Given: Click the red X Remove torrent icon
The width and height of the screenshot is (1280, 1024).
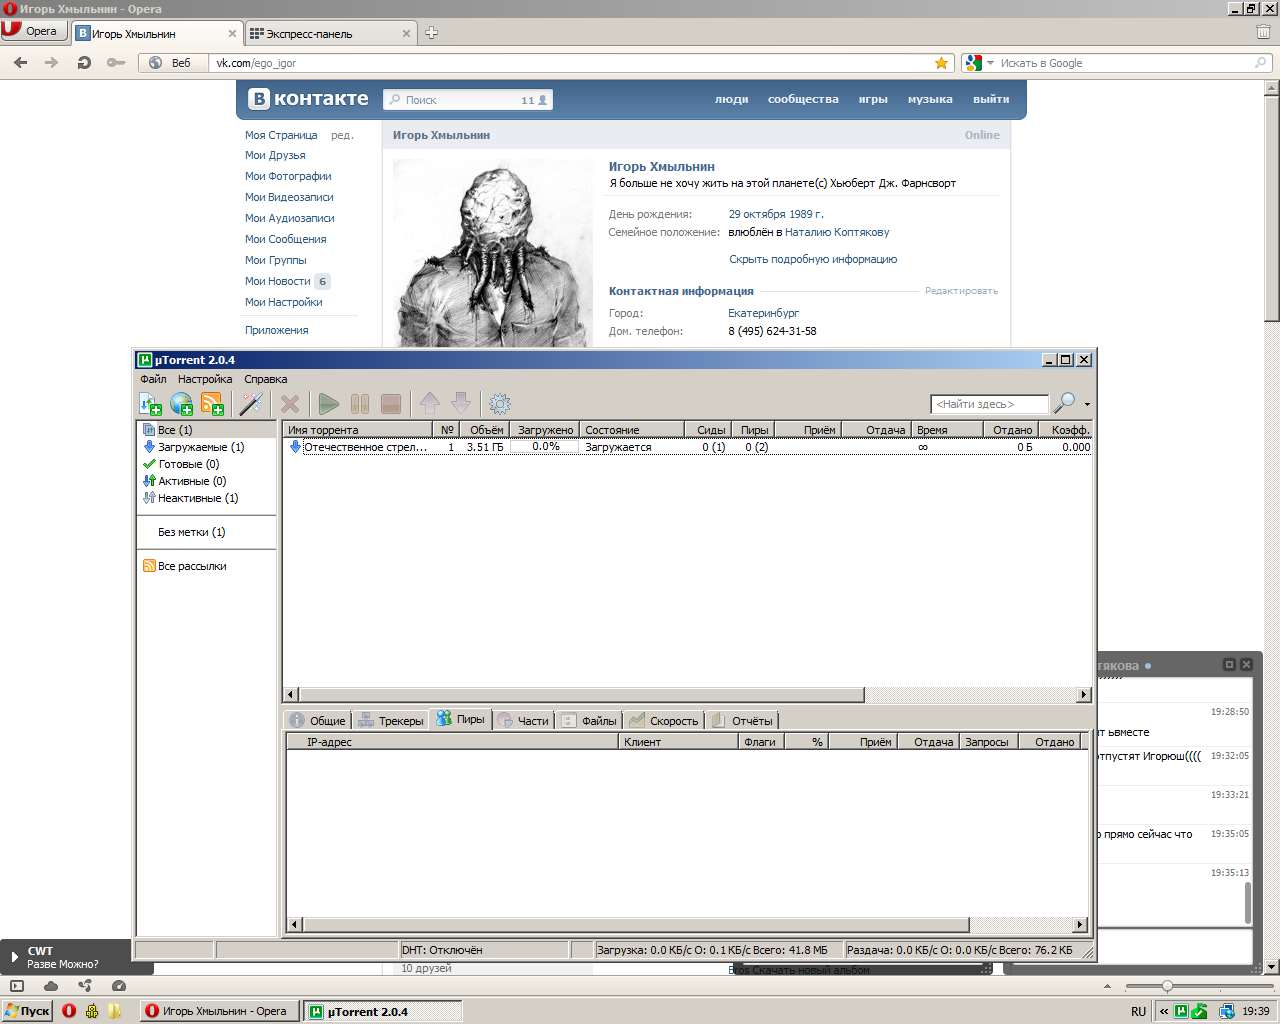Looking at the screenshot, I should pos(290,404).
